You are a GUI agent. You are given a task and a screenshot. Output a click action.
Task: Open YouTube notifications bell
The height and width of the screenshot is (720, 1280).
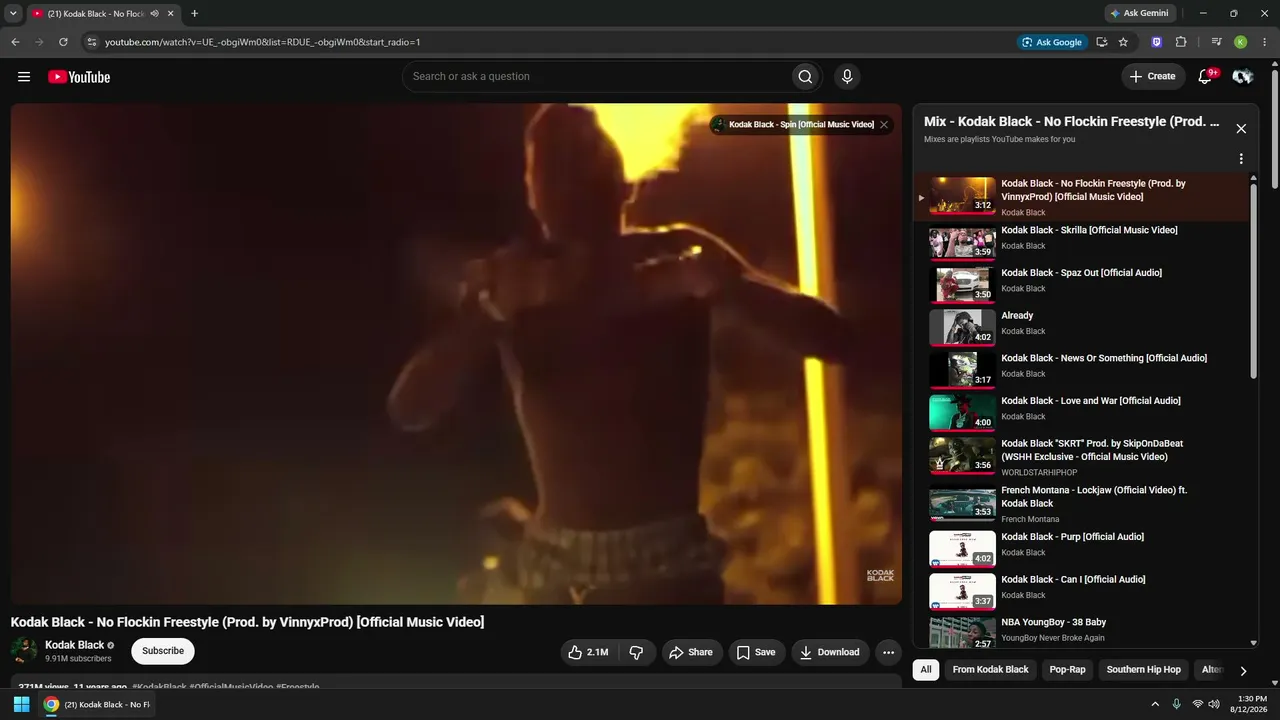(1206, 76)
